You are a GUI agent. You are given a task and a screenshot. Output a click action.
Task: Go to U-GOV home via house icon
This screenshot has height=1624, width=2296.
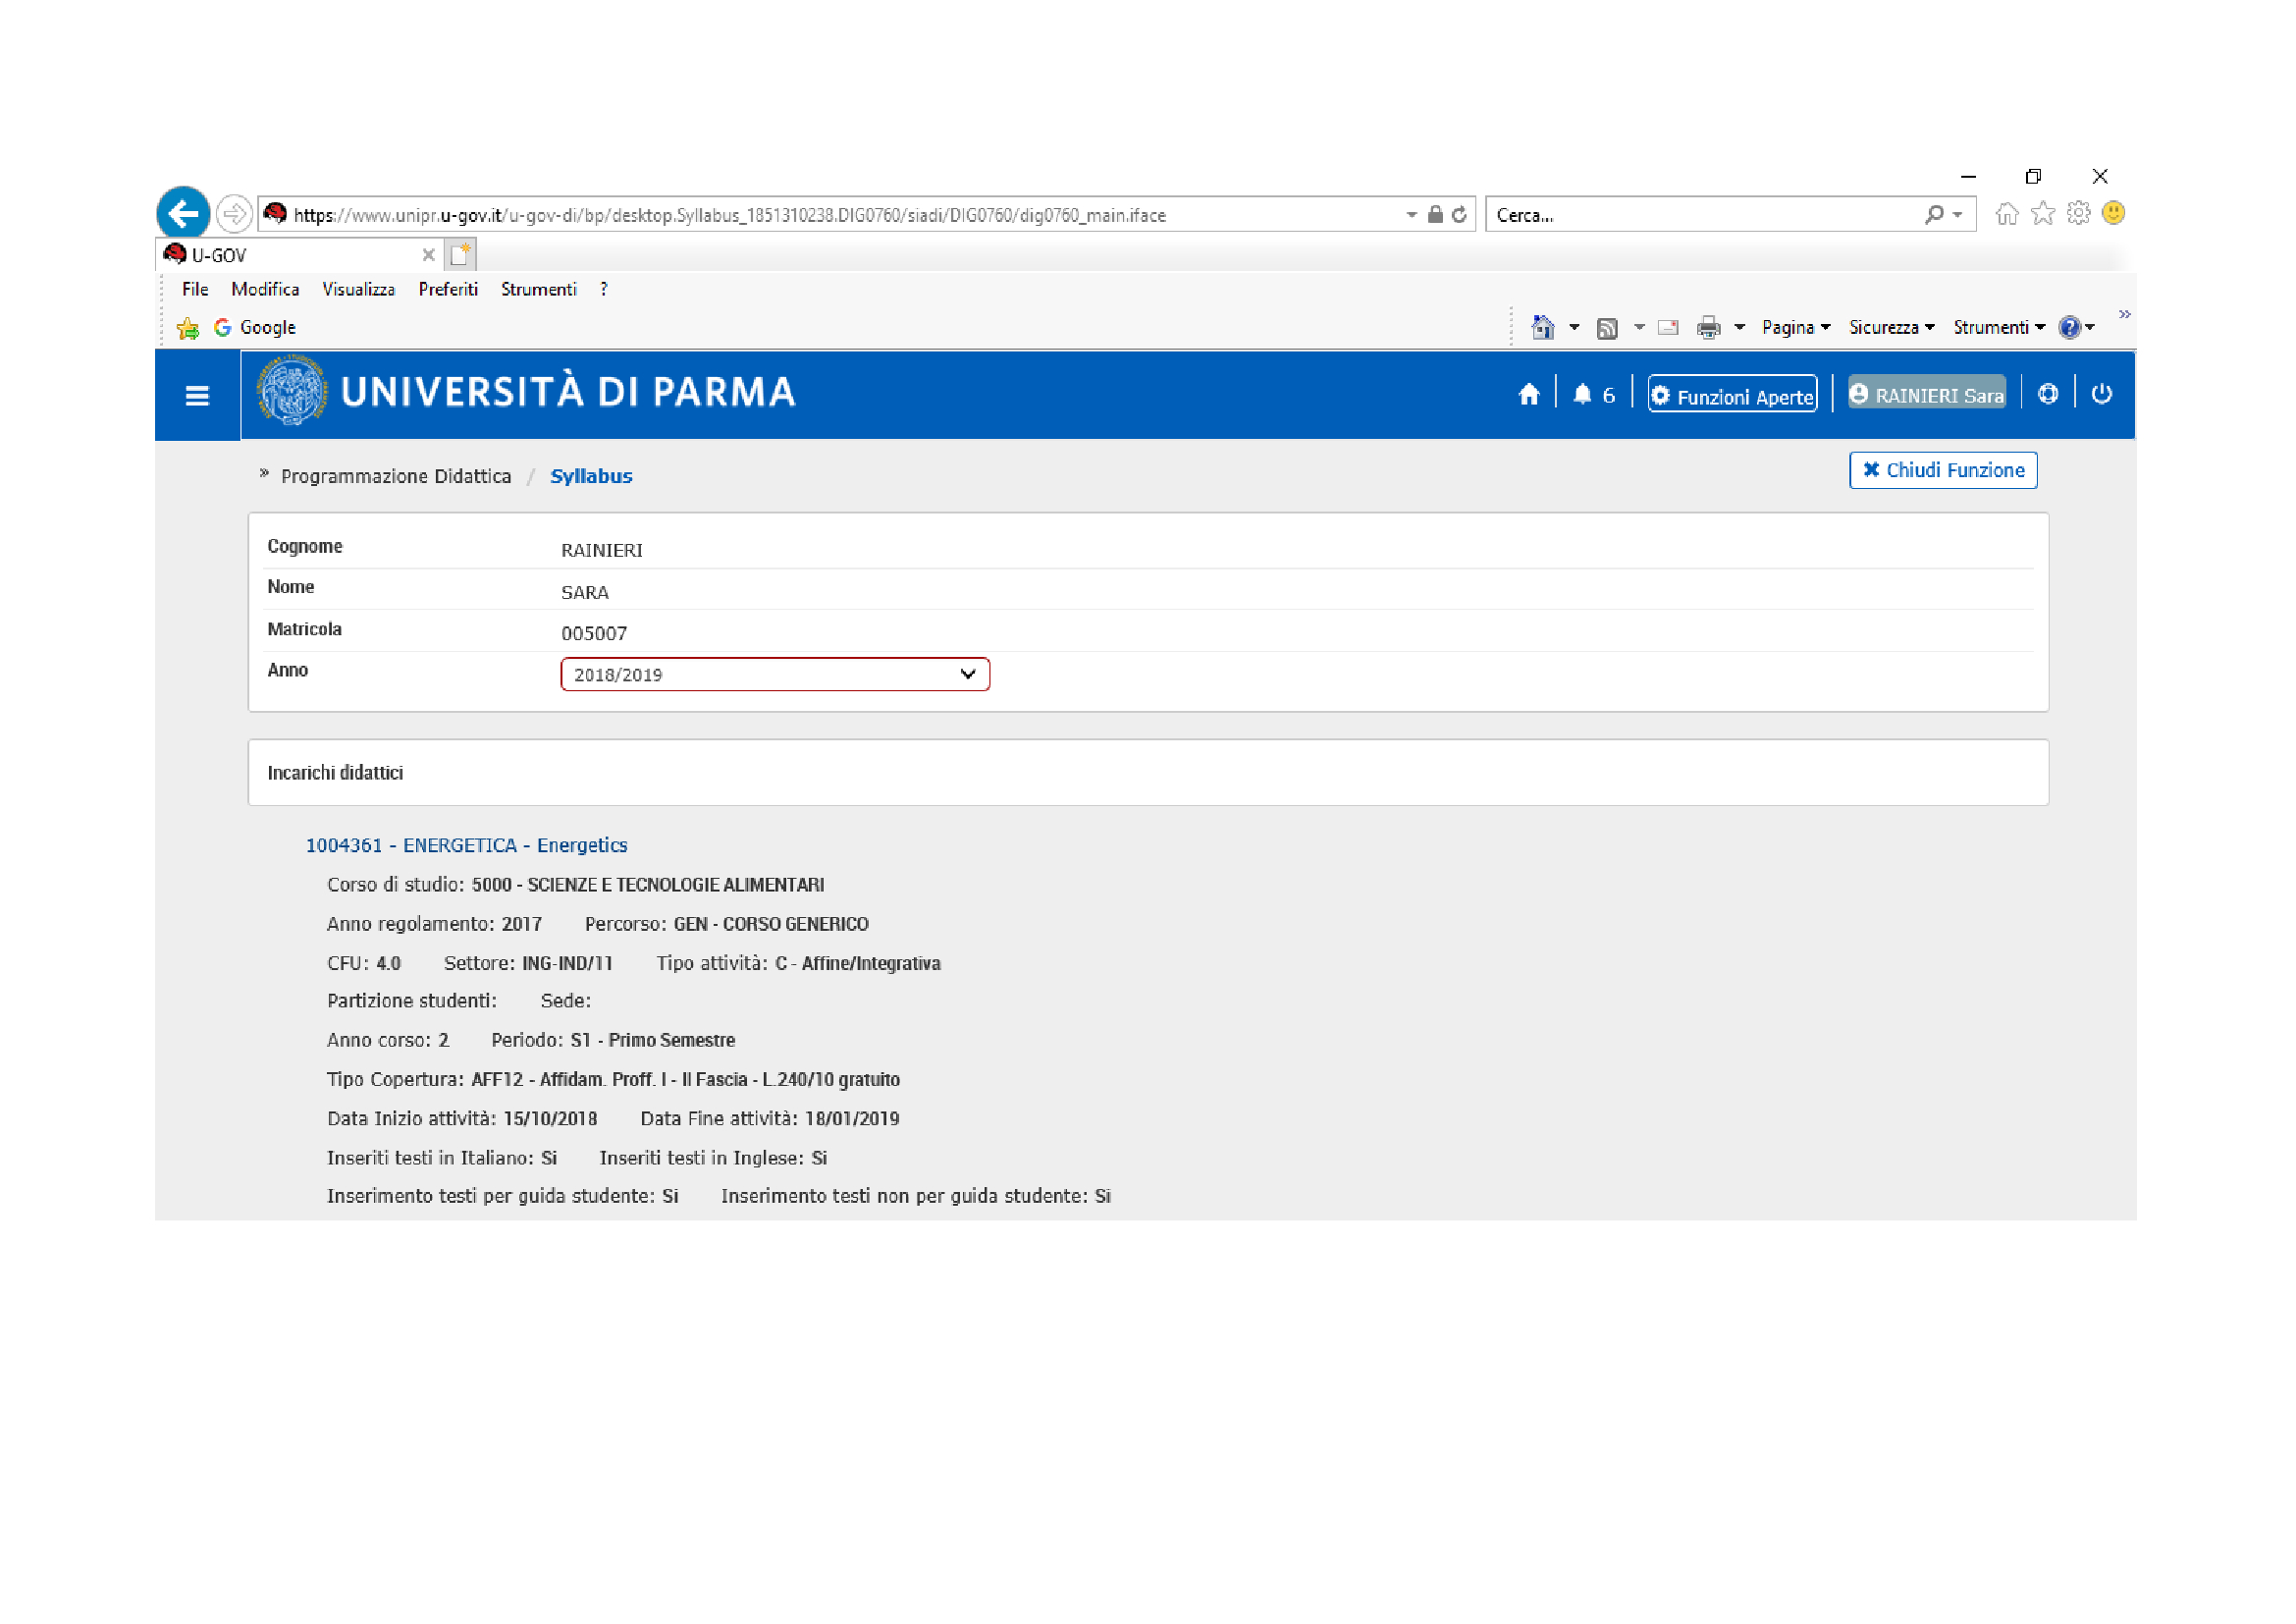click(1528, 395)
